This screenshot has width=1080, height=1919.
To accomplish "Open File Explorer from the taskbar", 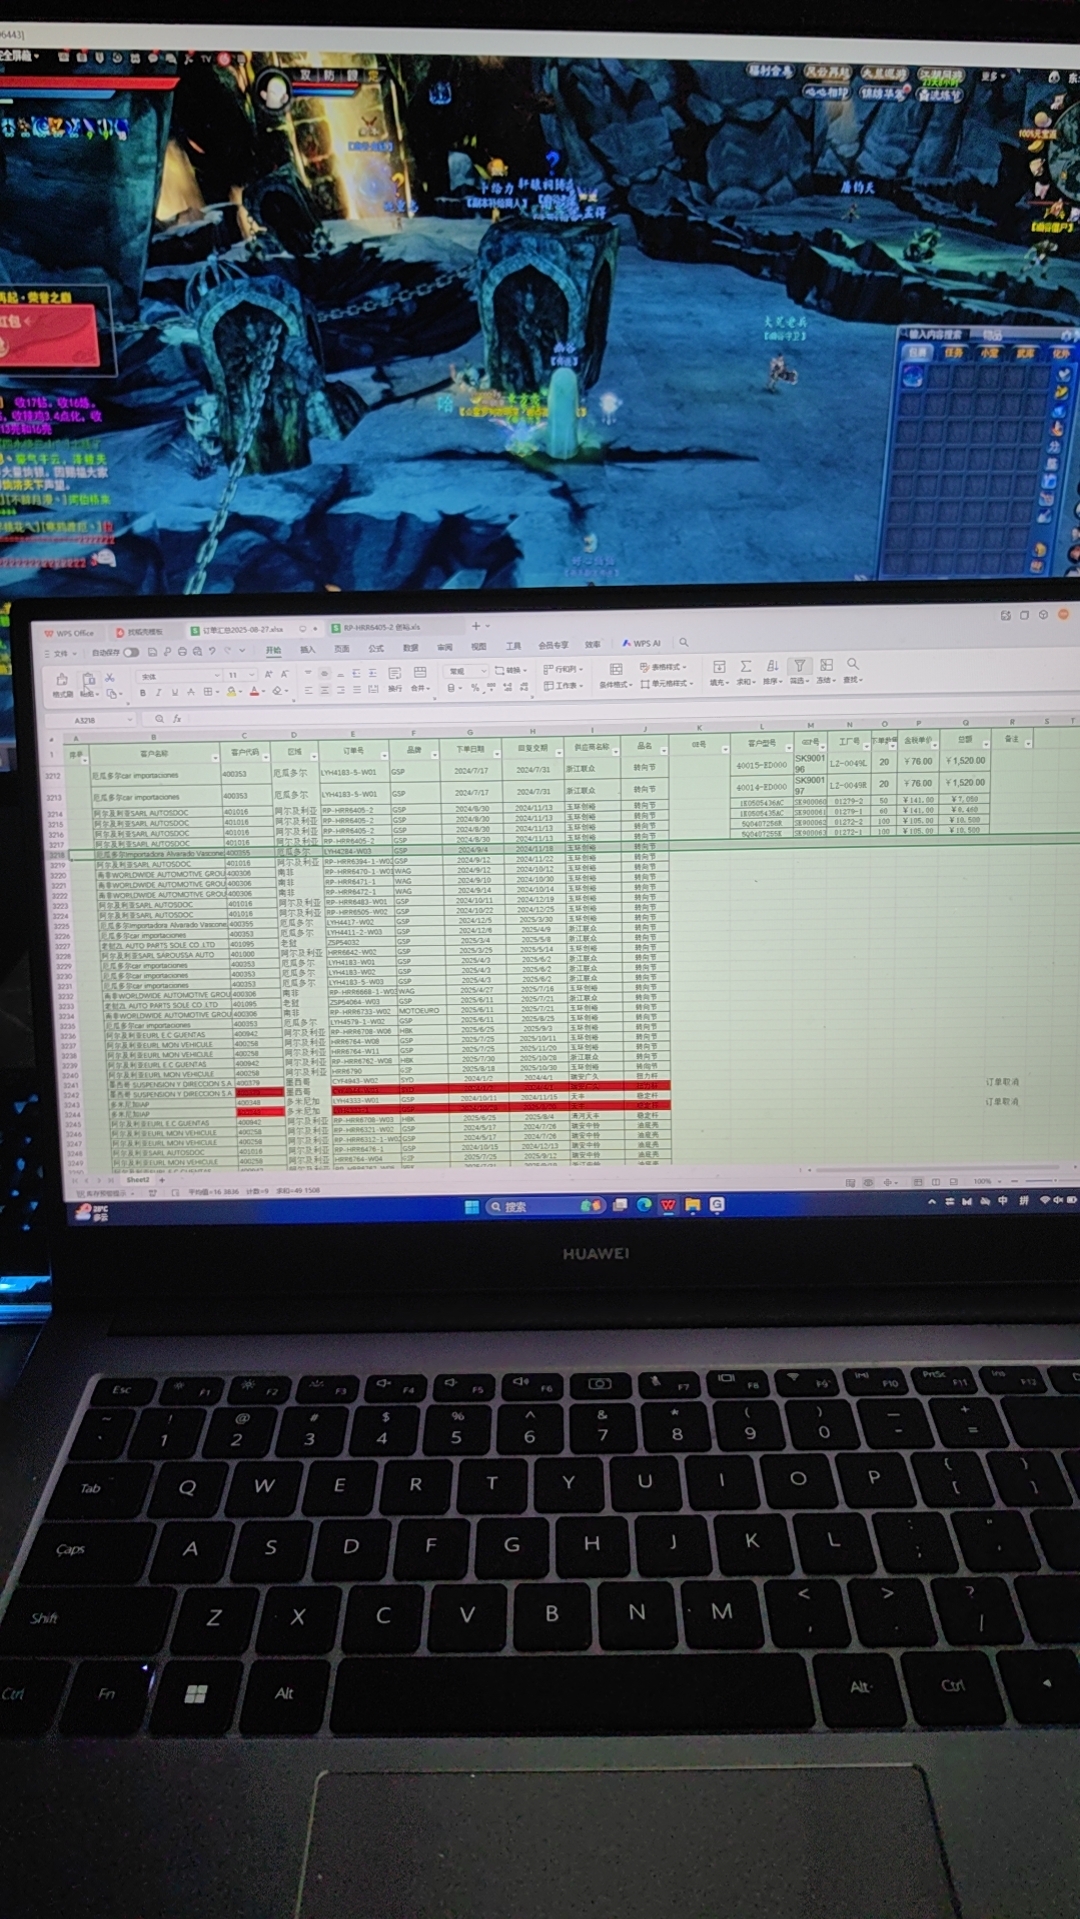I will point(692,1205).
